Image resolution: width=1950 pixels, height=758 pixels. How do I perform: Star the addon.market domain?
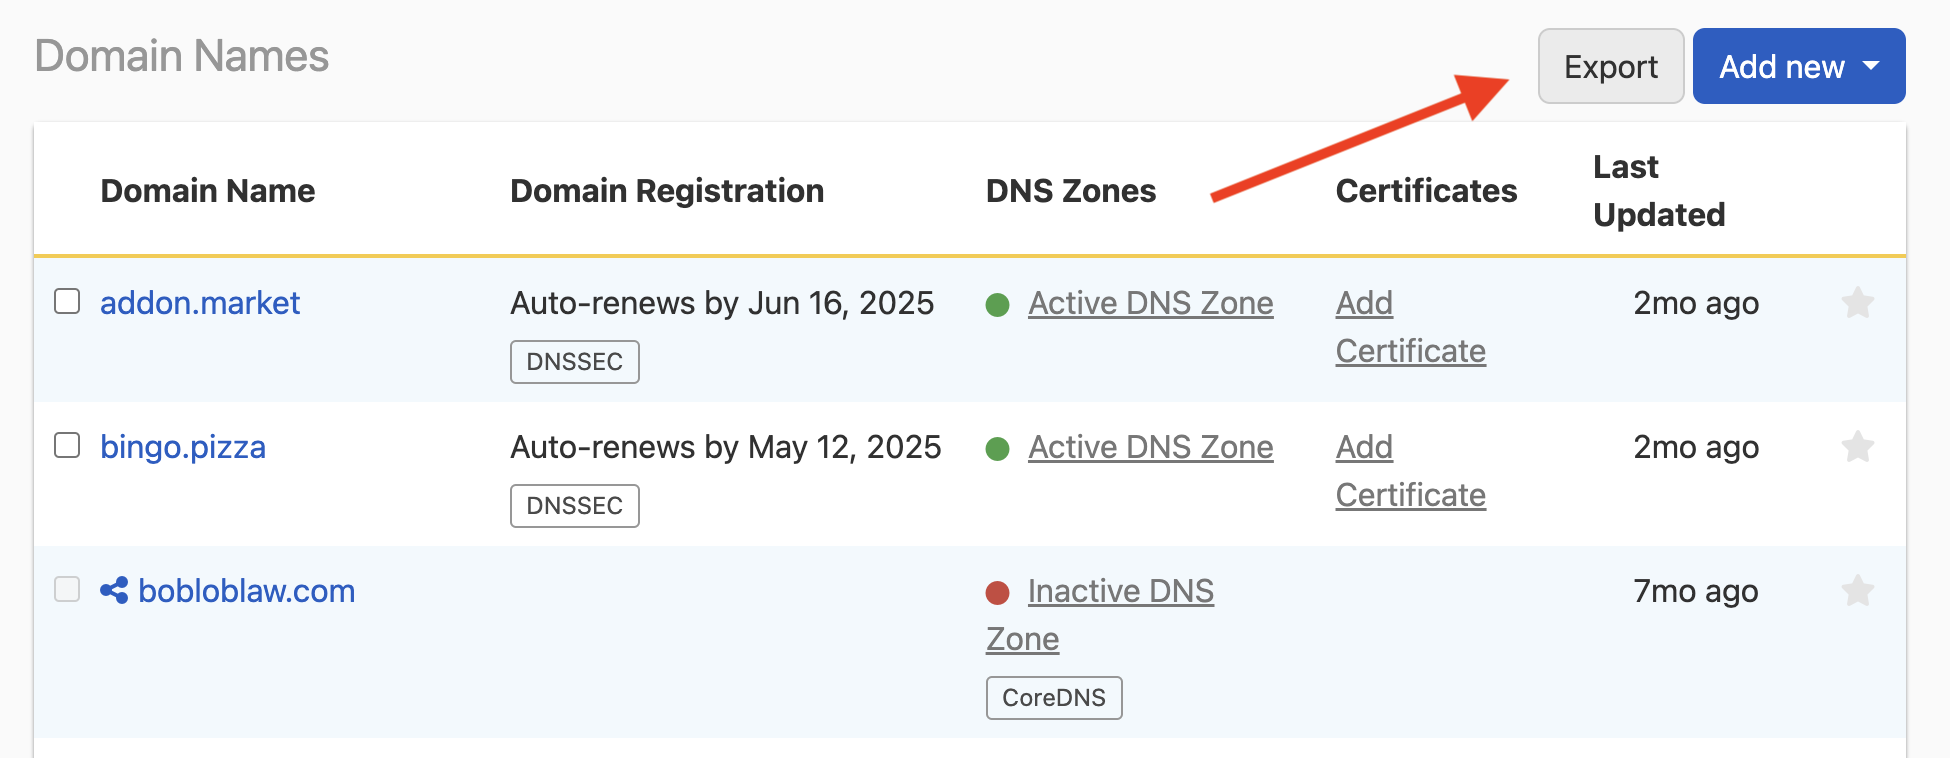(1858, 303)
